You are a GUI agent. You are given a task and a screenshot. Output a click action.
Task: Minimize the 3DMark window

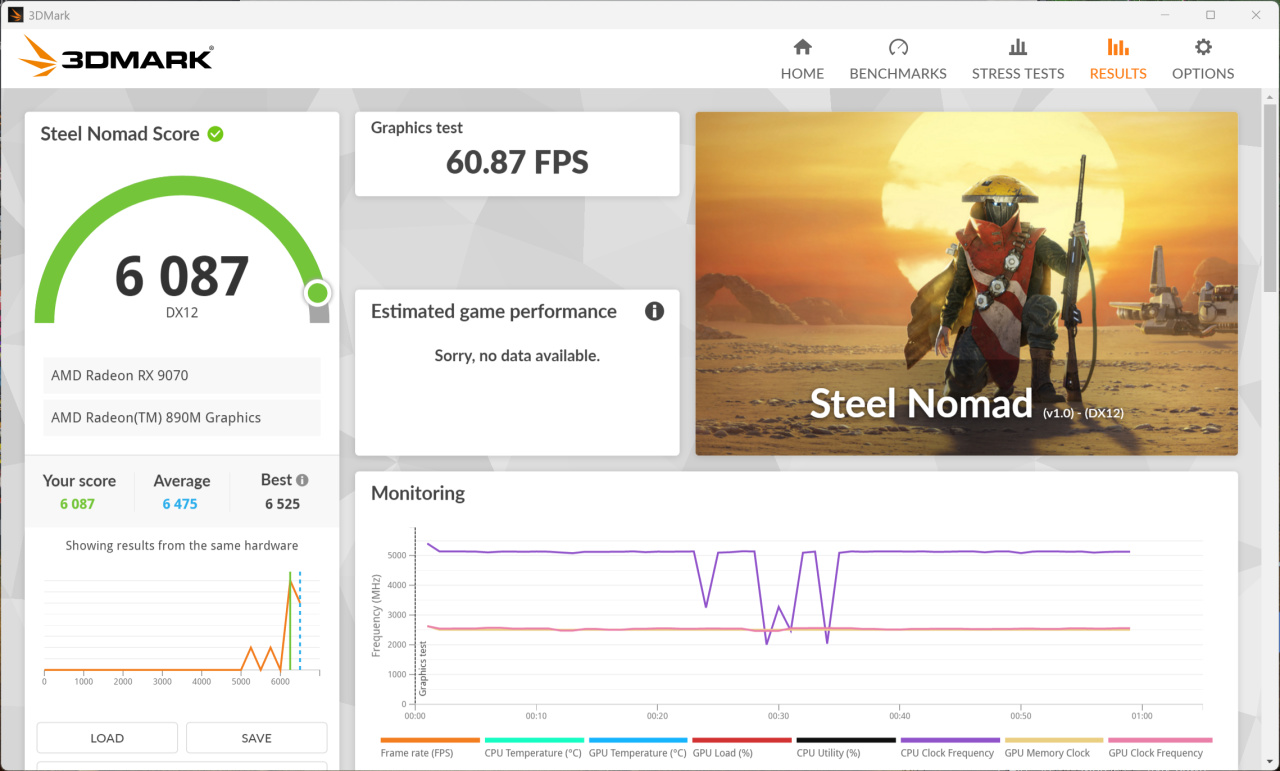click(x=1164, y=15)
